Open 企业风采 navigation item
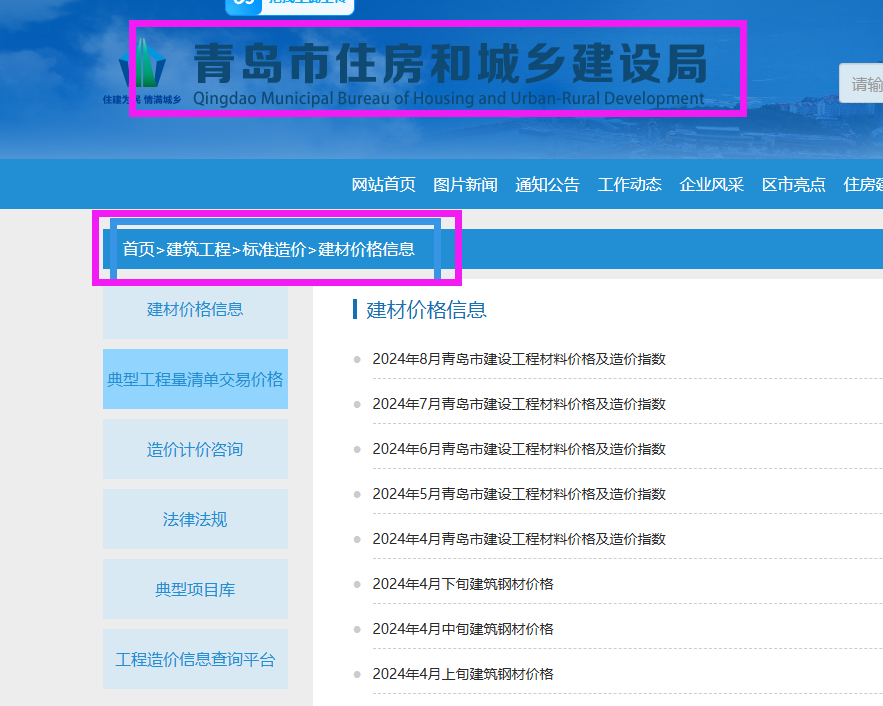This screenshot has width=883, height=706. pyautogui.click(x=712, y=184)
